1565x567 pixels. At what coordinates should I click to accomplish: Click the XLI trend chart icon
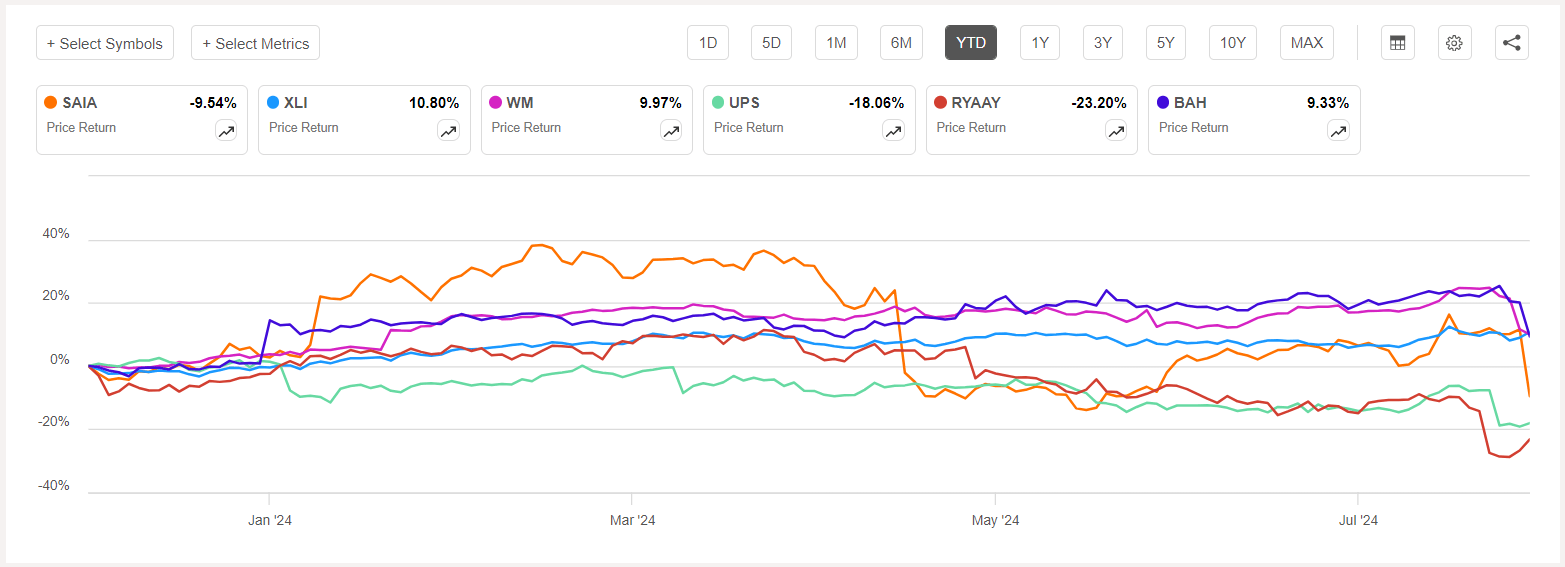click(x=448, y=130)
